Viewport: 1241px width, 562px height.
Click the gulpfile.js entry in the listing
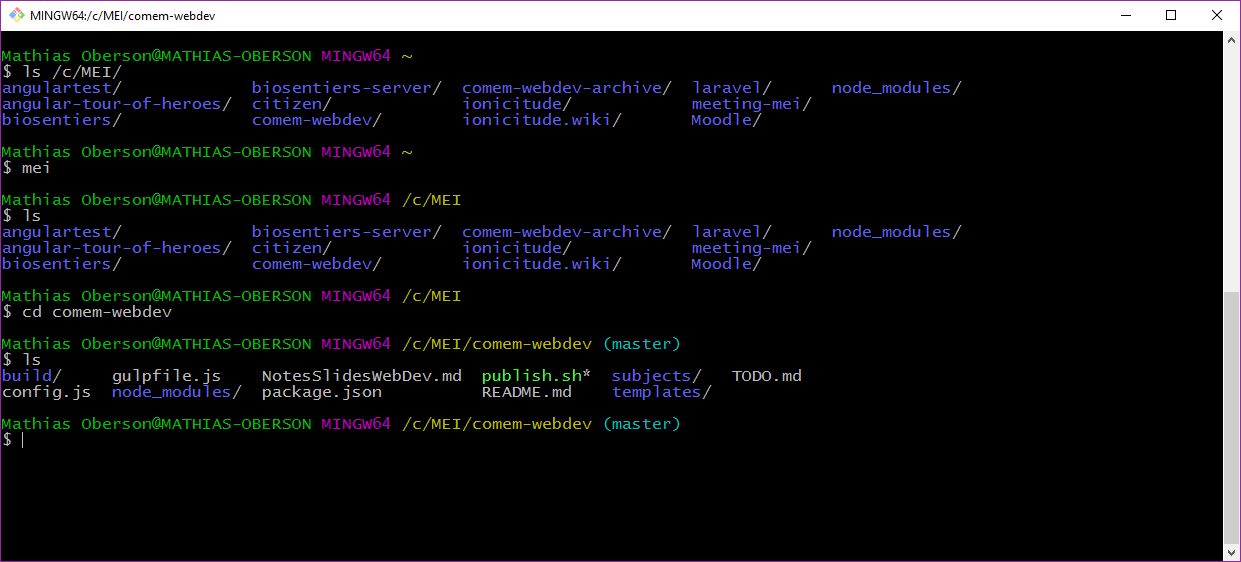pyautogui.click(x=166, y=376)
